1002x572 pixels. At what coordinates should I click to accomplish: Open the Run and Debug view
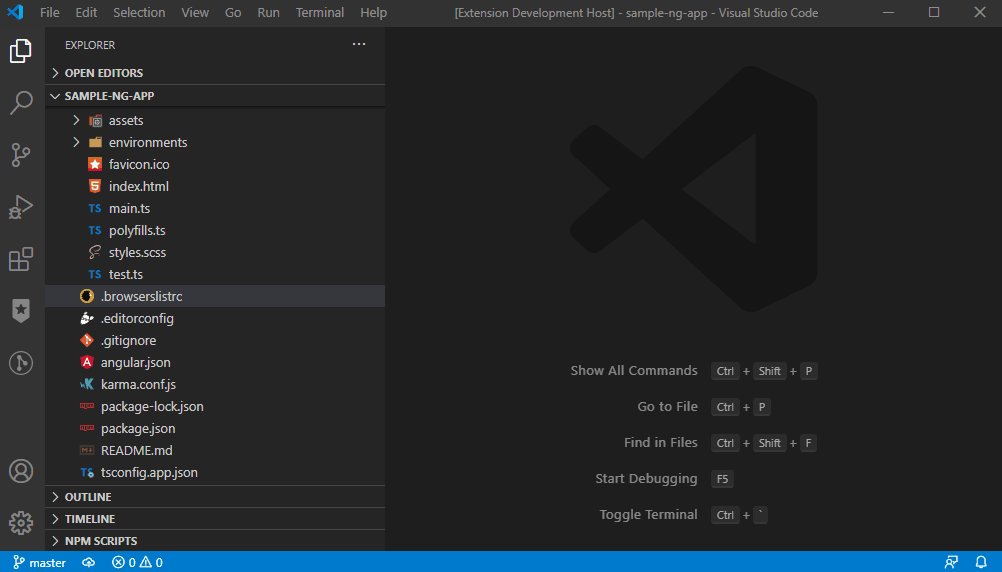(20, 207)
